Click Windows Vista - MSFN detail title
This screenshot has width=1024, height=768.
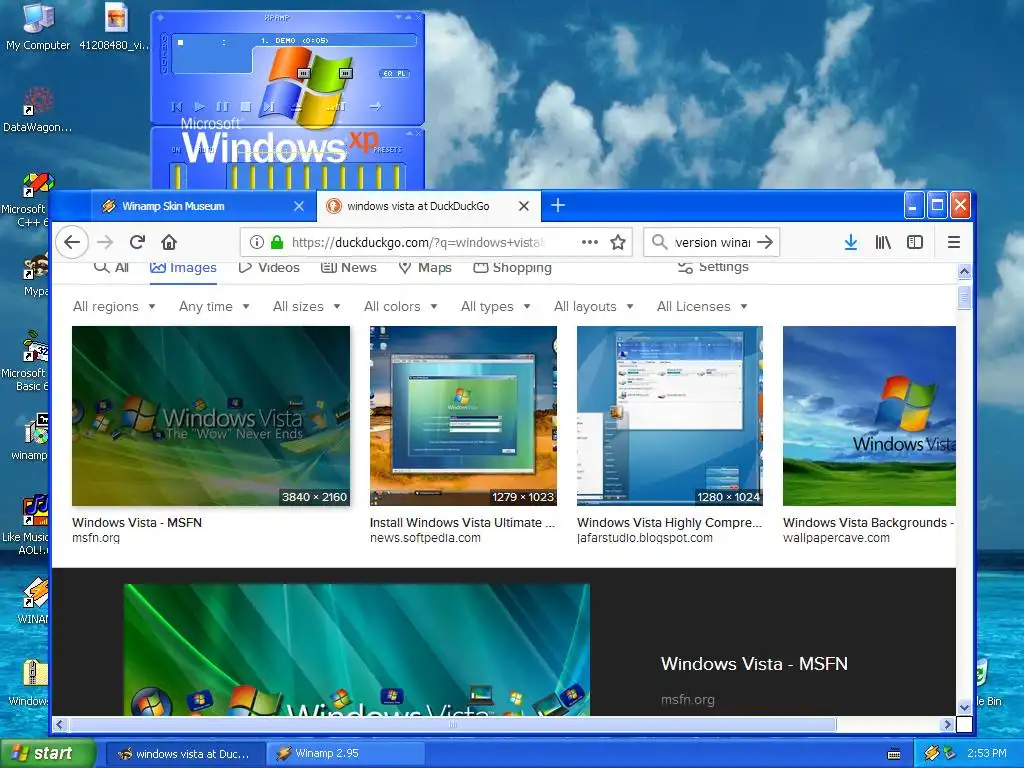754,664
